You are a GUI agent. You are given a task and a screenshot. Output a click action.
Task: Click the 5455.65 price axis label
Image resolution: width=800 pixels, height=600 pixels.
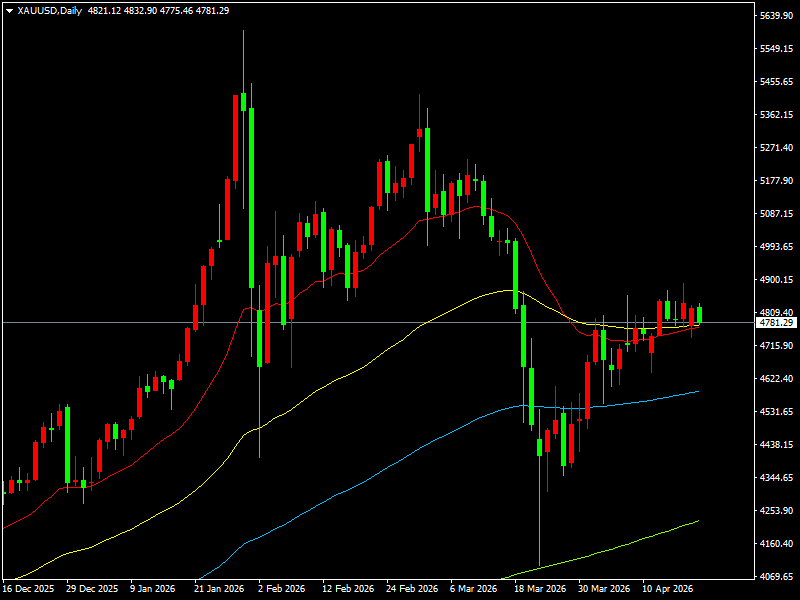click(x=777, y=82)
